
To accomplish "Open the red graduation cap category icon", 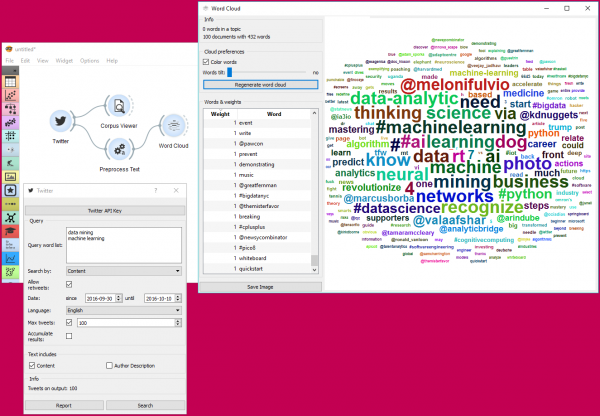I will pos(10,231).
